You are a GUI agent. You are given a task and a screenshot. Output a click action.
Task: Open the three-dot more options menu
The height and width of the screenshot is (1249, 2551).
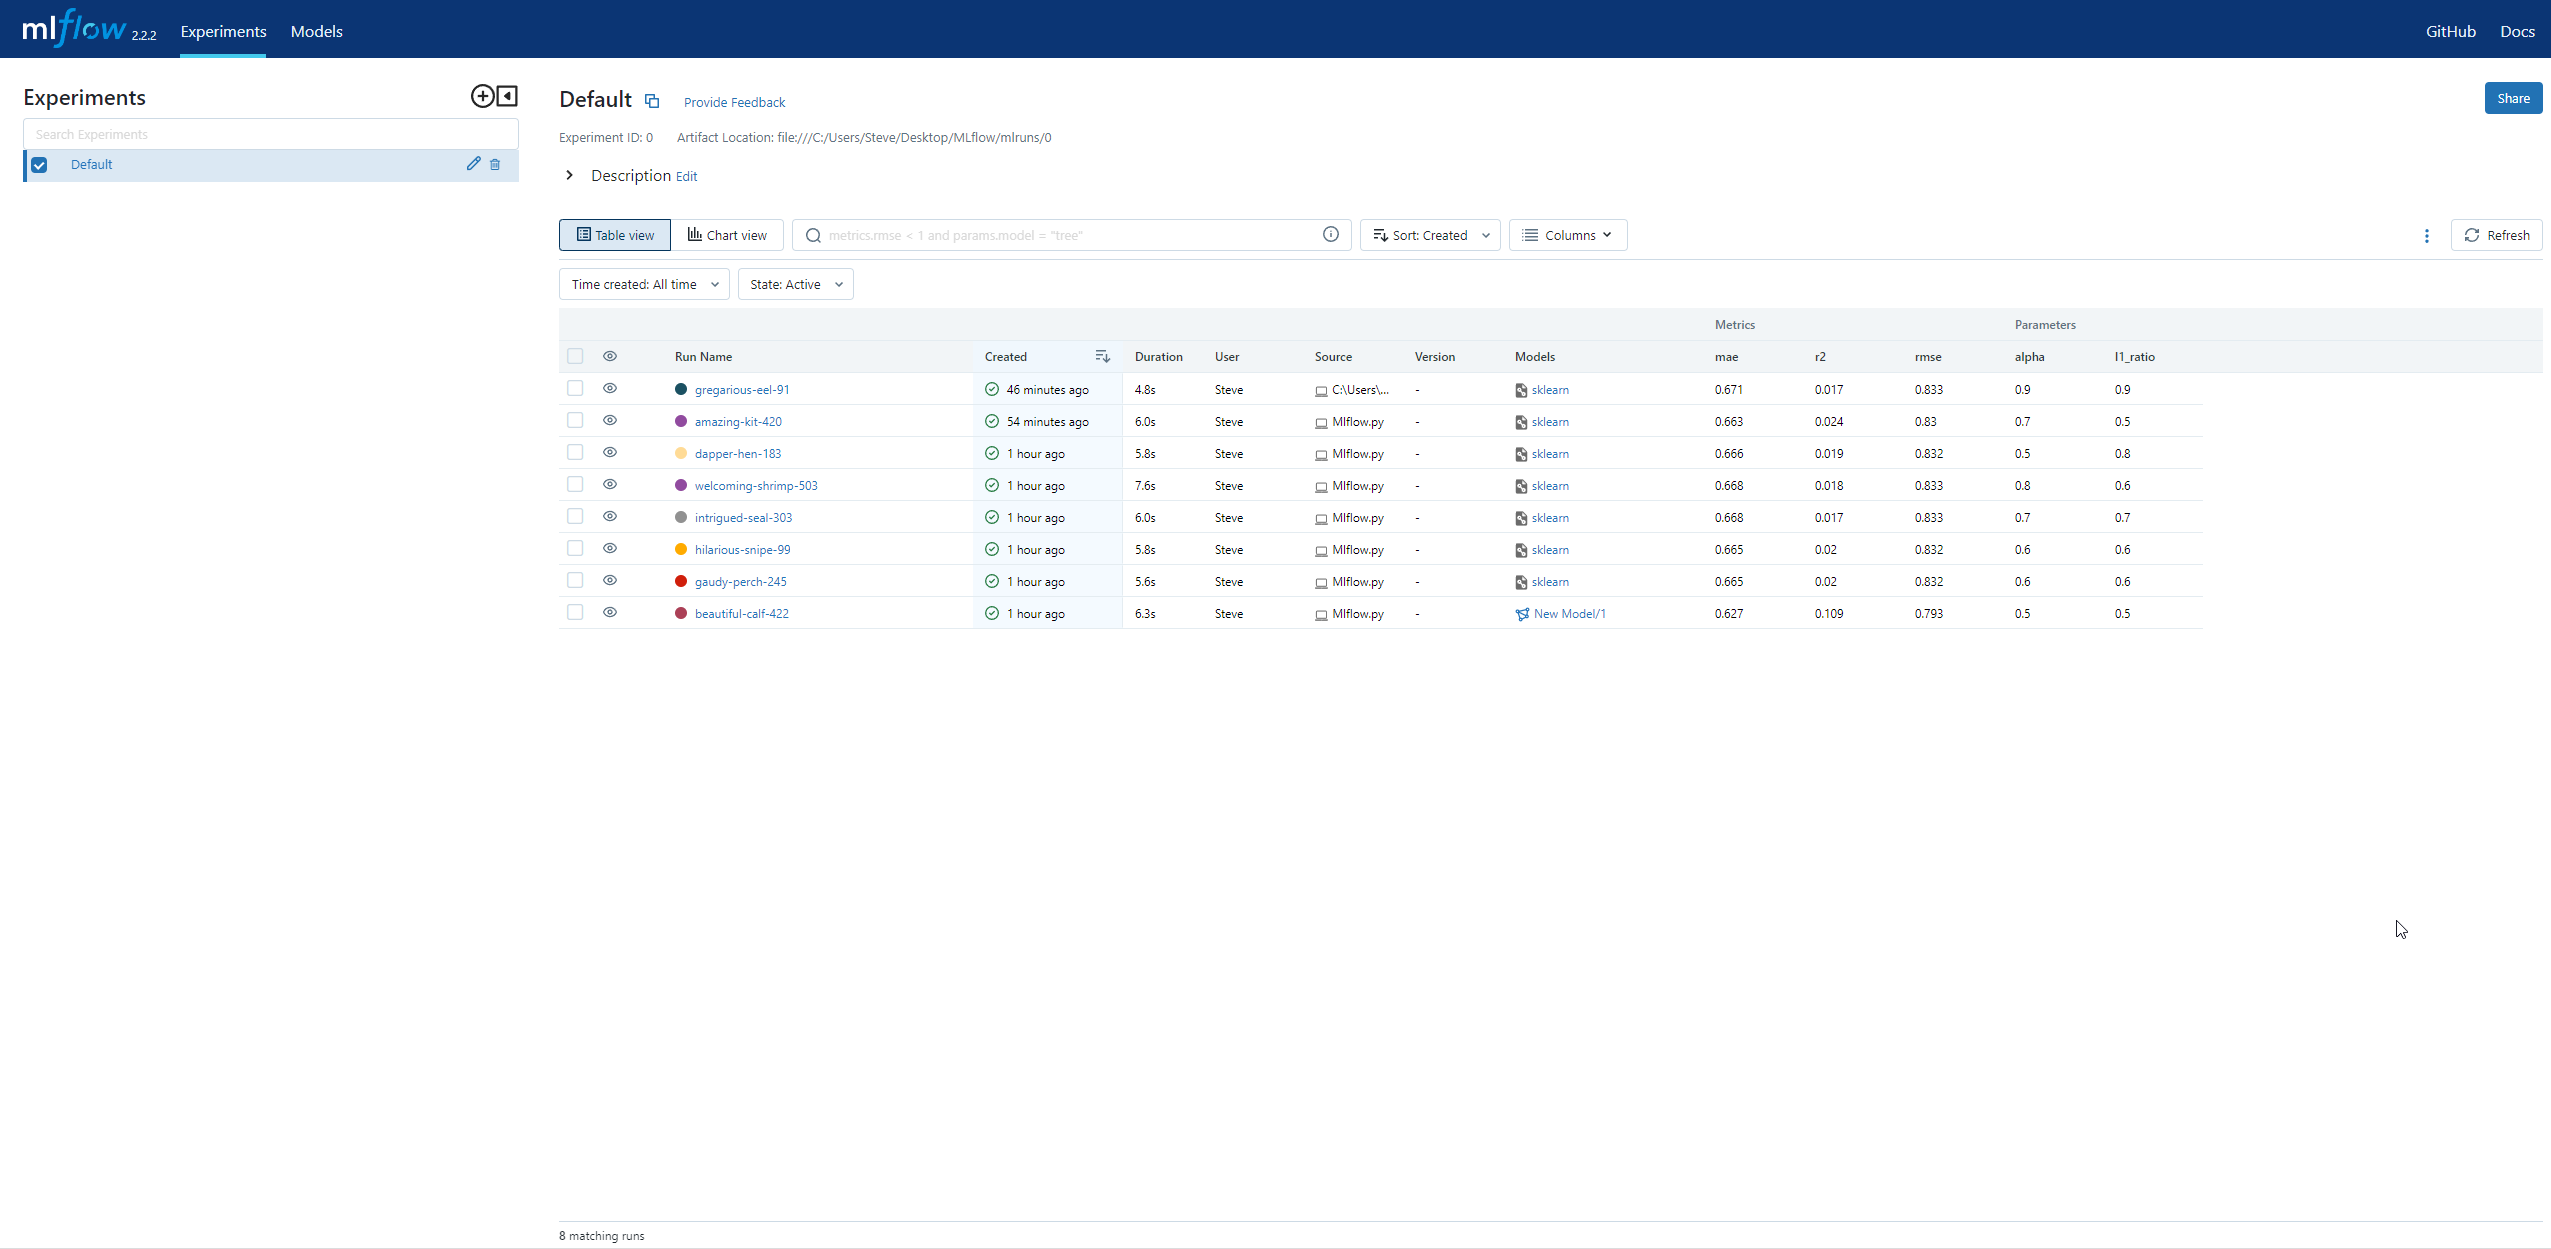pos(2427,236)
